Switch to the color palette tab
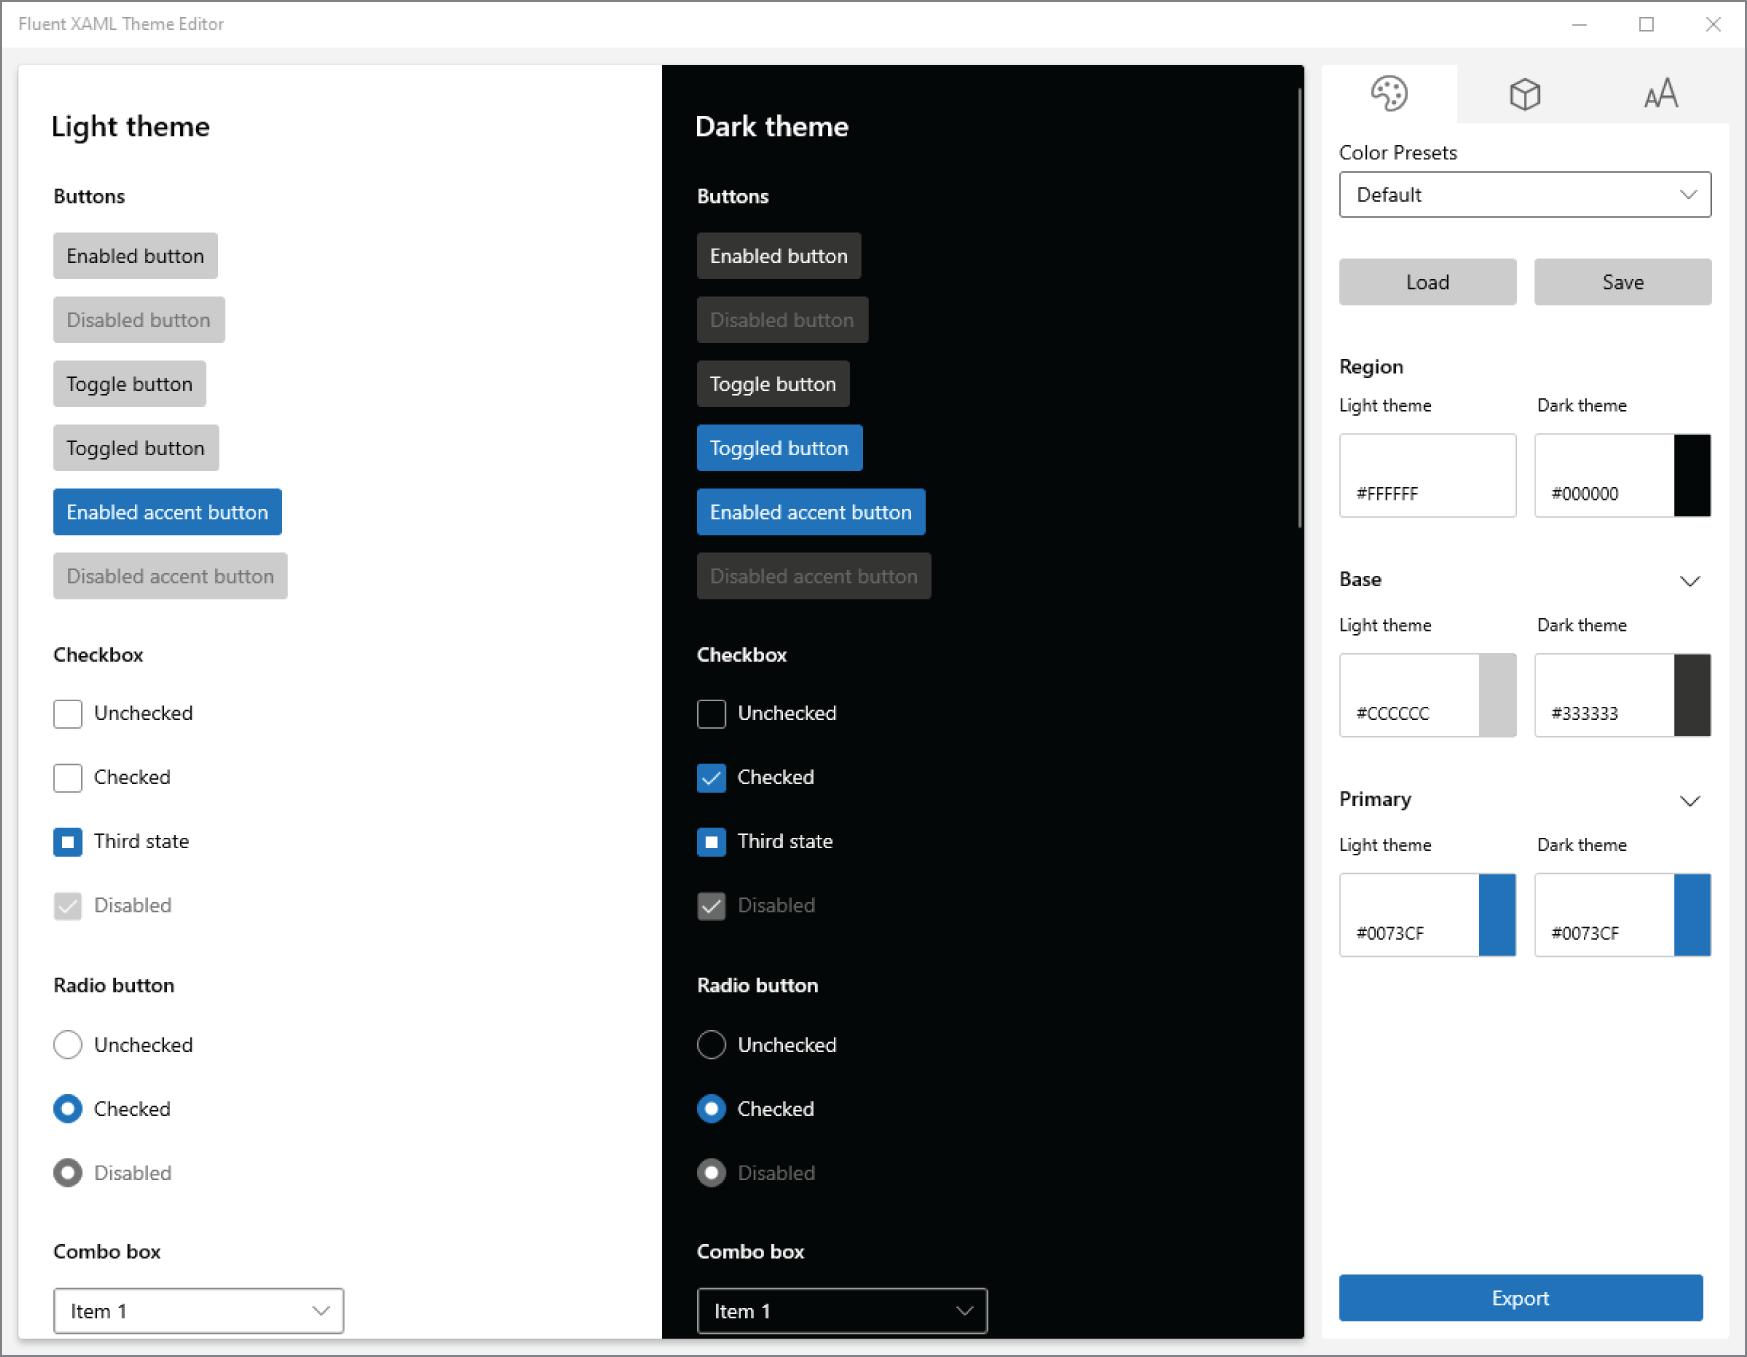Screen dimensions: 1747x1357 point(1390,93)
